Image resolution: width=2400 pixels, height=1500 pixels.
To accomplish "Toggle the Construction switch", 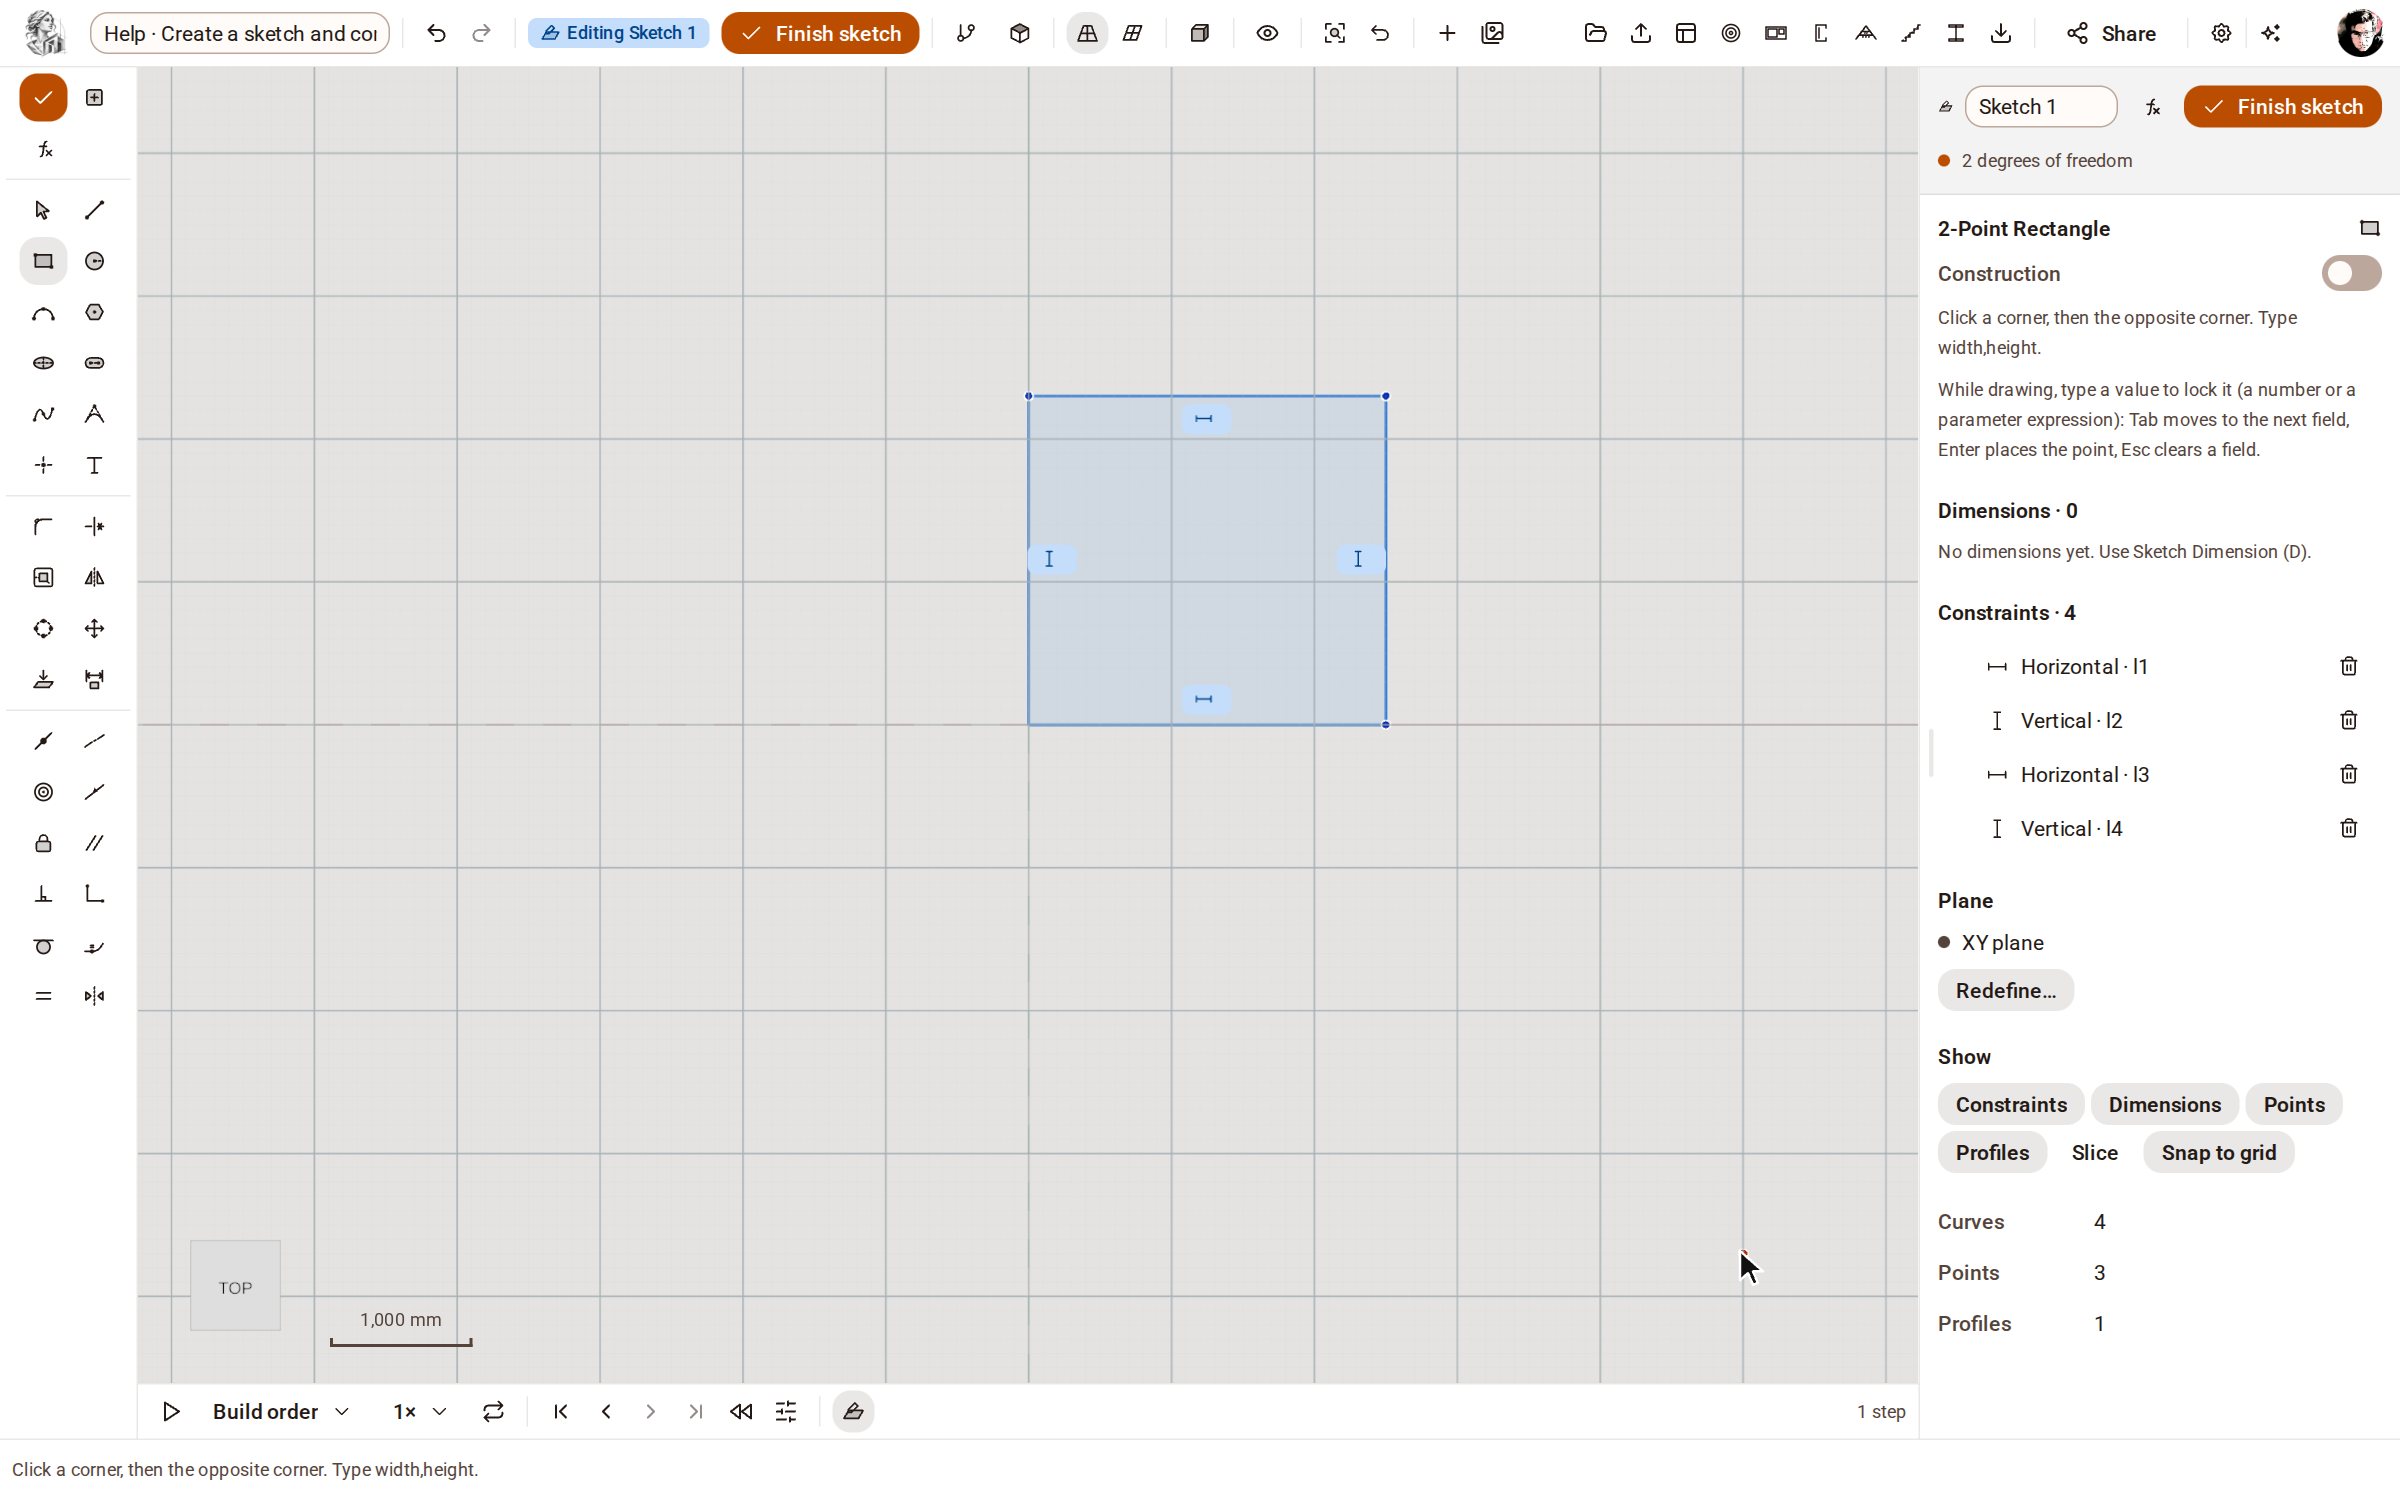I will pos(2351,273).
